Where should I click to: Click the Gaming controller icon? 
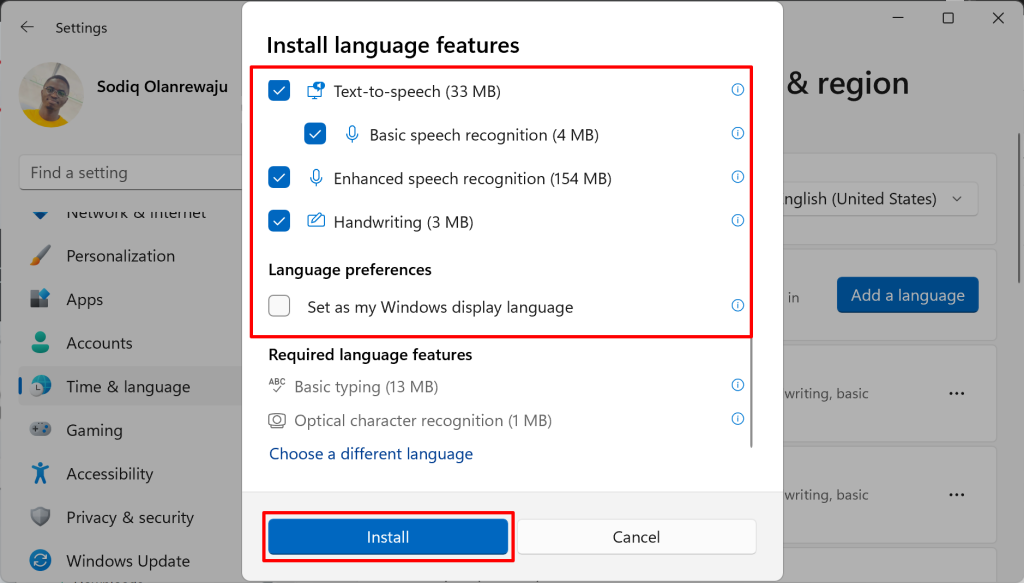point(40,430)
